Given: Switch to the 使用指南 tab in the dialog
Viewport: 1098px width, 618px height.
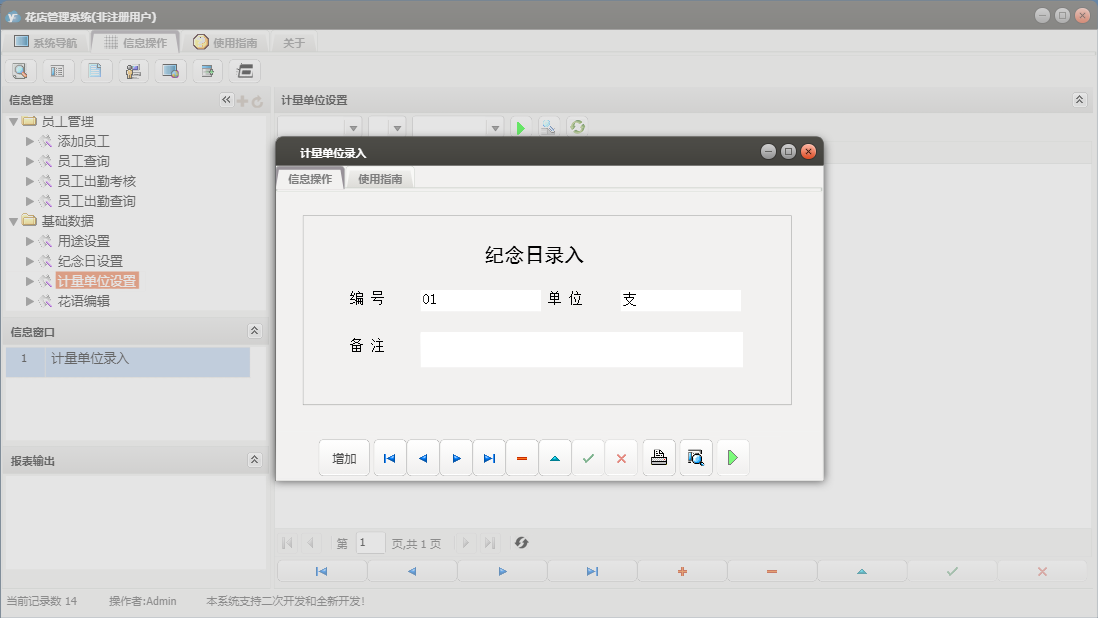Looking at the screenshot, I should point(380,177).
